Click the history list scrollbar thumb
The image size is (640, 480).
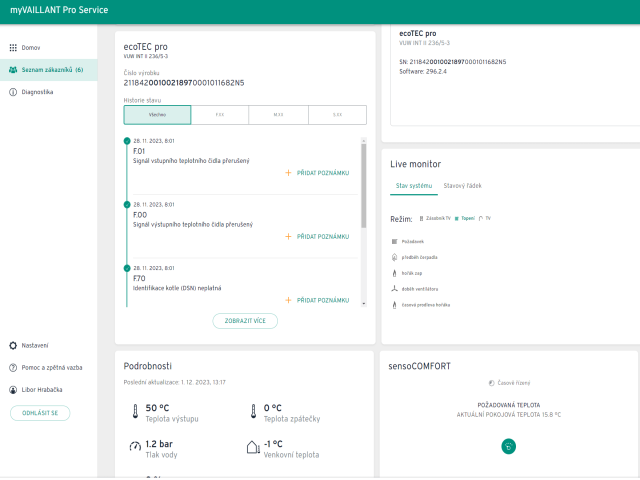pyautogui.click(x=364, y=186)
